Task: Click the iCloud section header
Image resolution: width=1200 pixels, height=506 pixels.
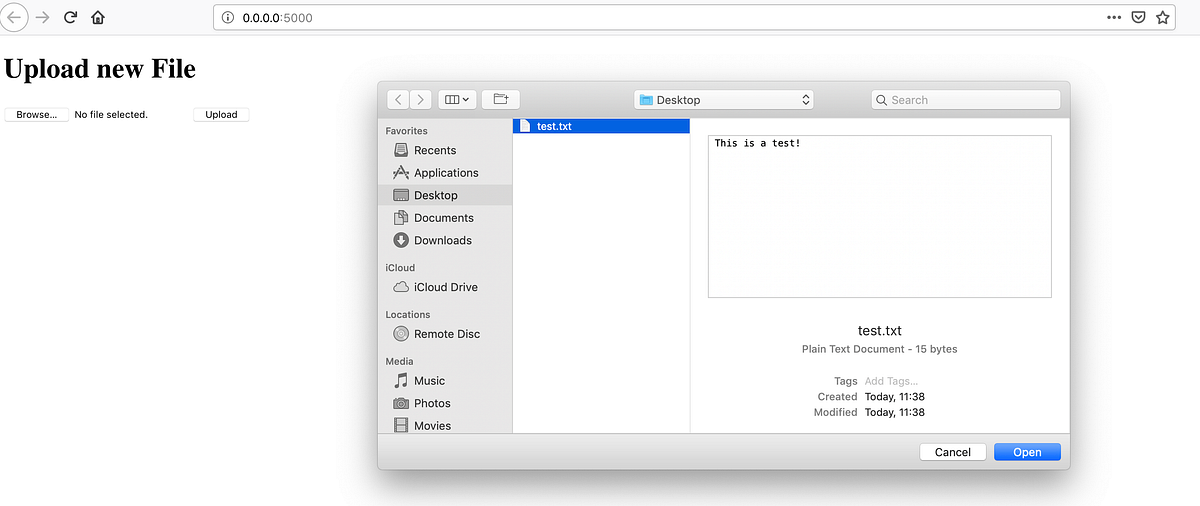Action: click(400, 268)
